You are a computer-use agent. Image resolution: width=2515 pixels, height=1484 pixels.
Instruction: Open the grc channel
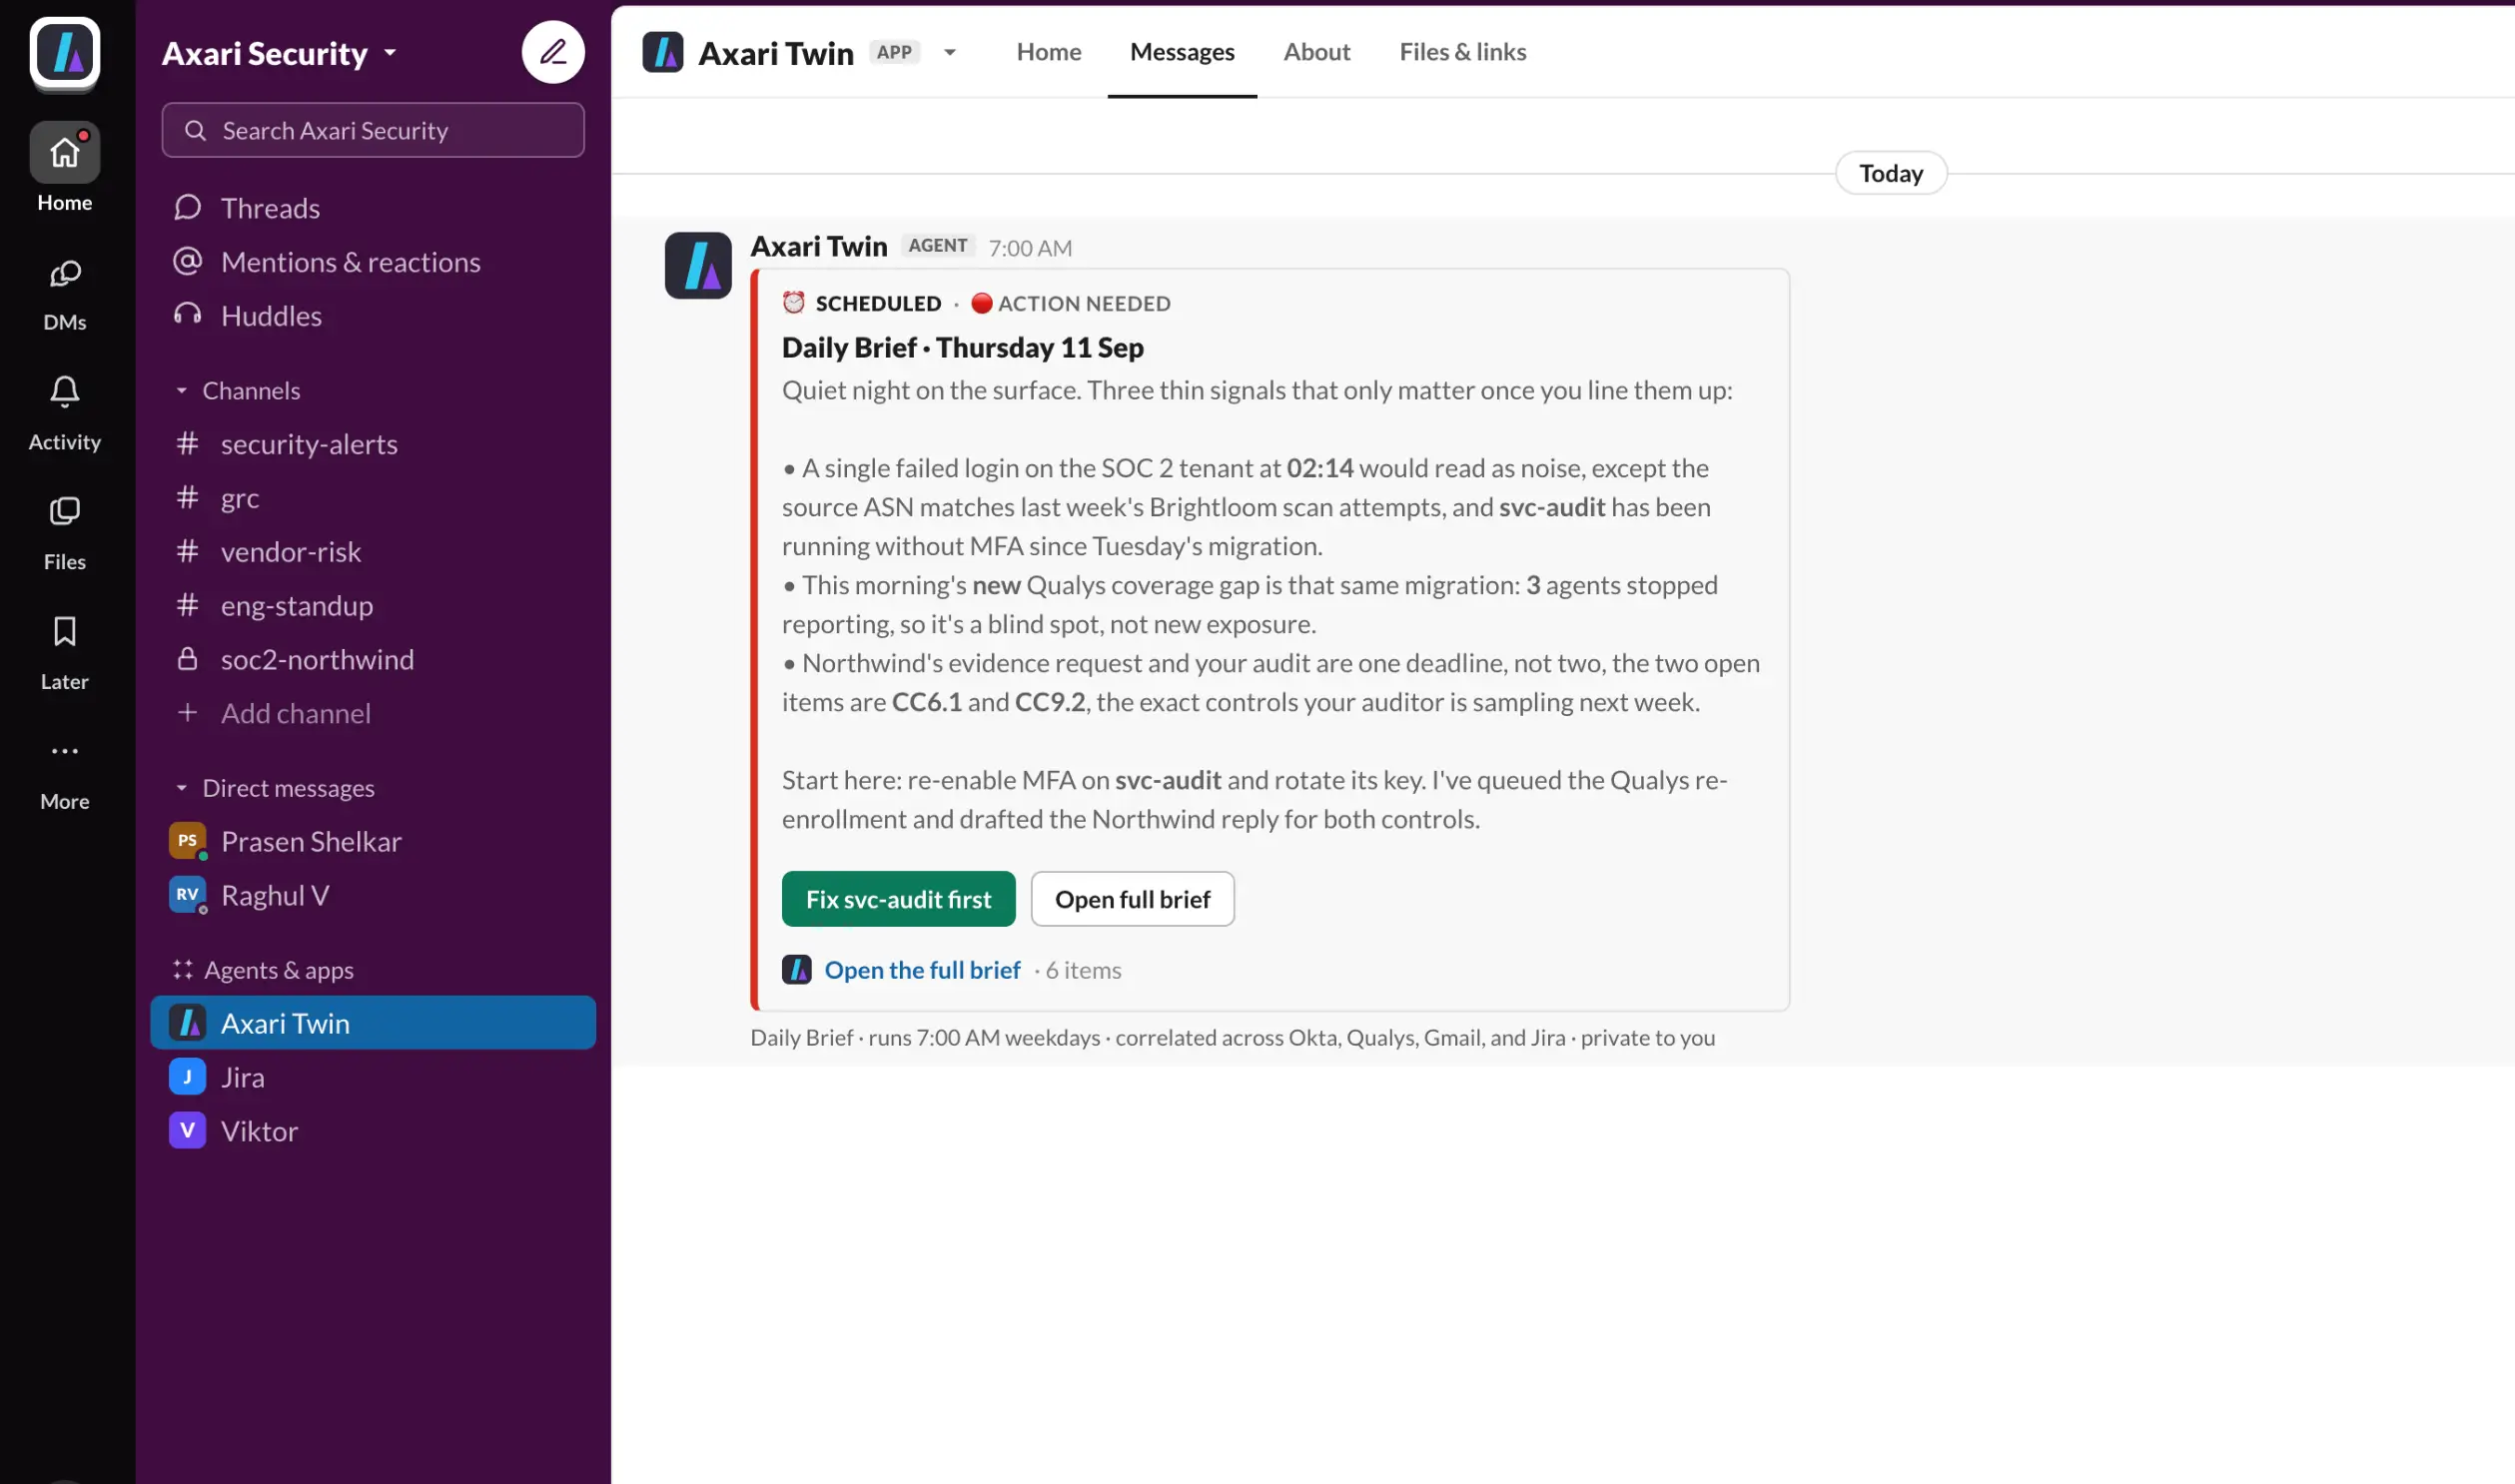(x=240, y=498)
